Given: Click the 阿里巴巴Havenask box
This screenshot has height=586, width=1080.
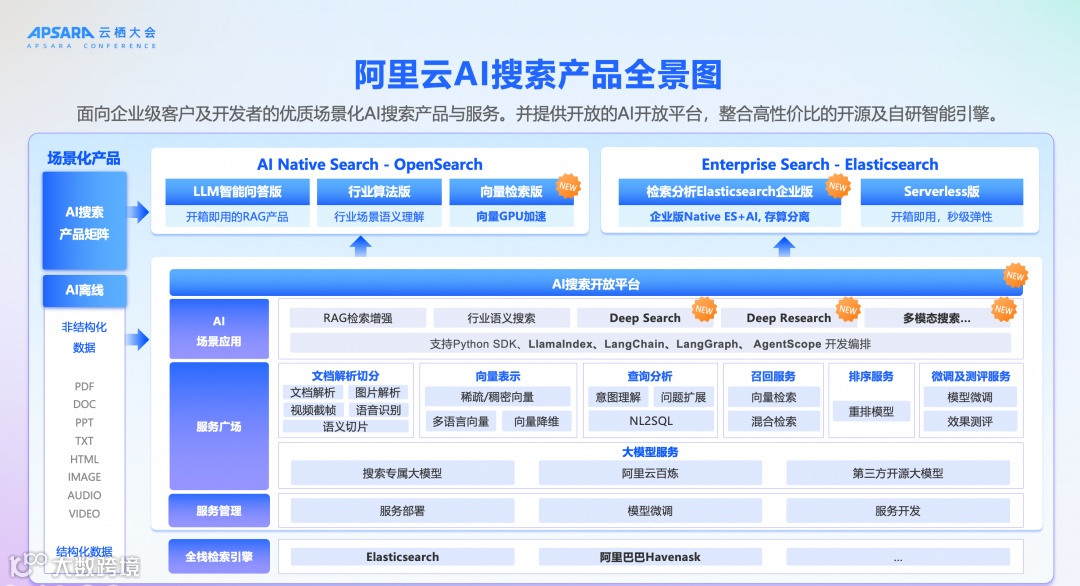Looking at the screenshot, I should [650, 556].
